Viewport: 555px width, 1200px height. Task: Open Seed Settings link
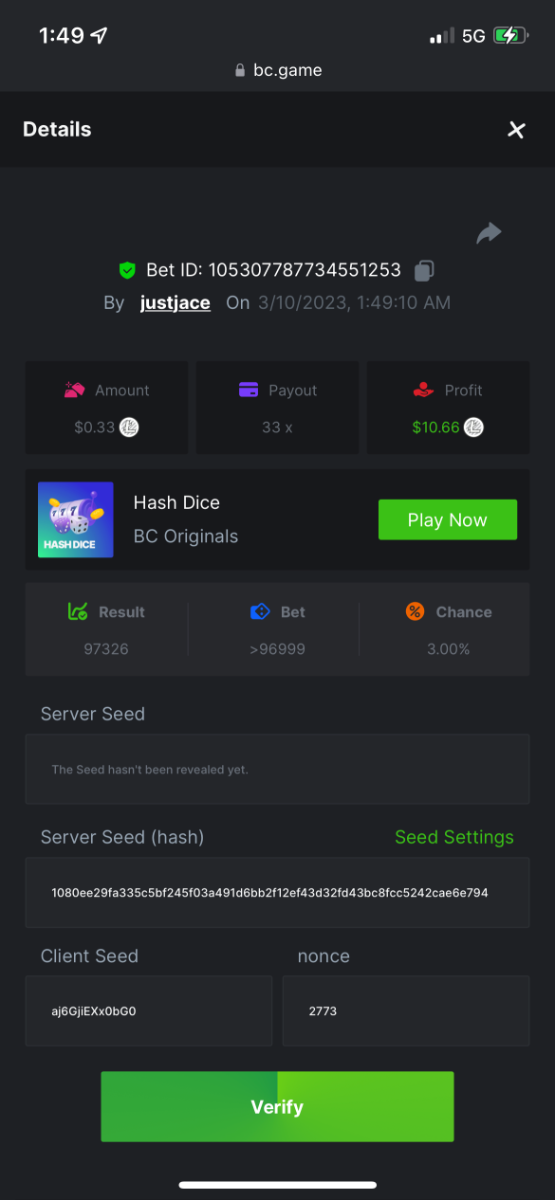454,838
